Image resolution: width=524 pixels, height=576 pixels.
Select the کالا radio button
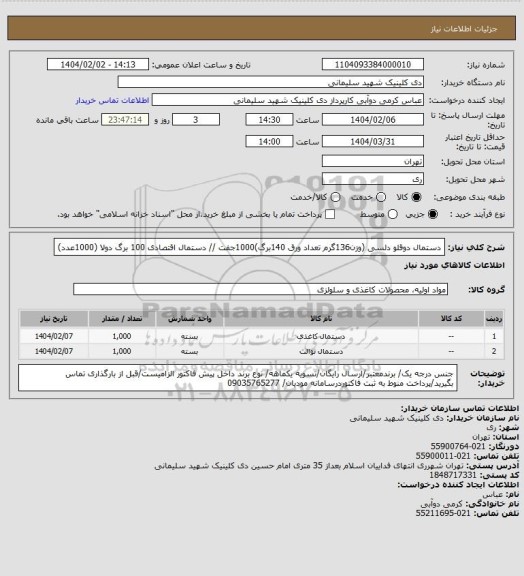tap(416, 197)
